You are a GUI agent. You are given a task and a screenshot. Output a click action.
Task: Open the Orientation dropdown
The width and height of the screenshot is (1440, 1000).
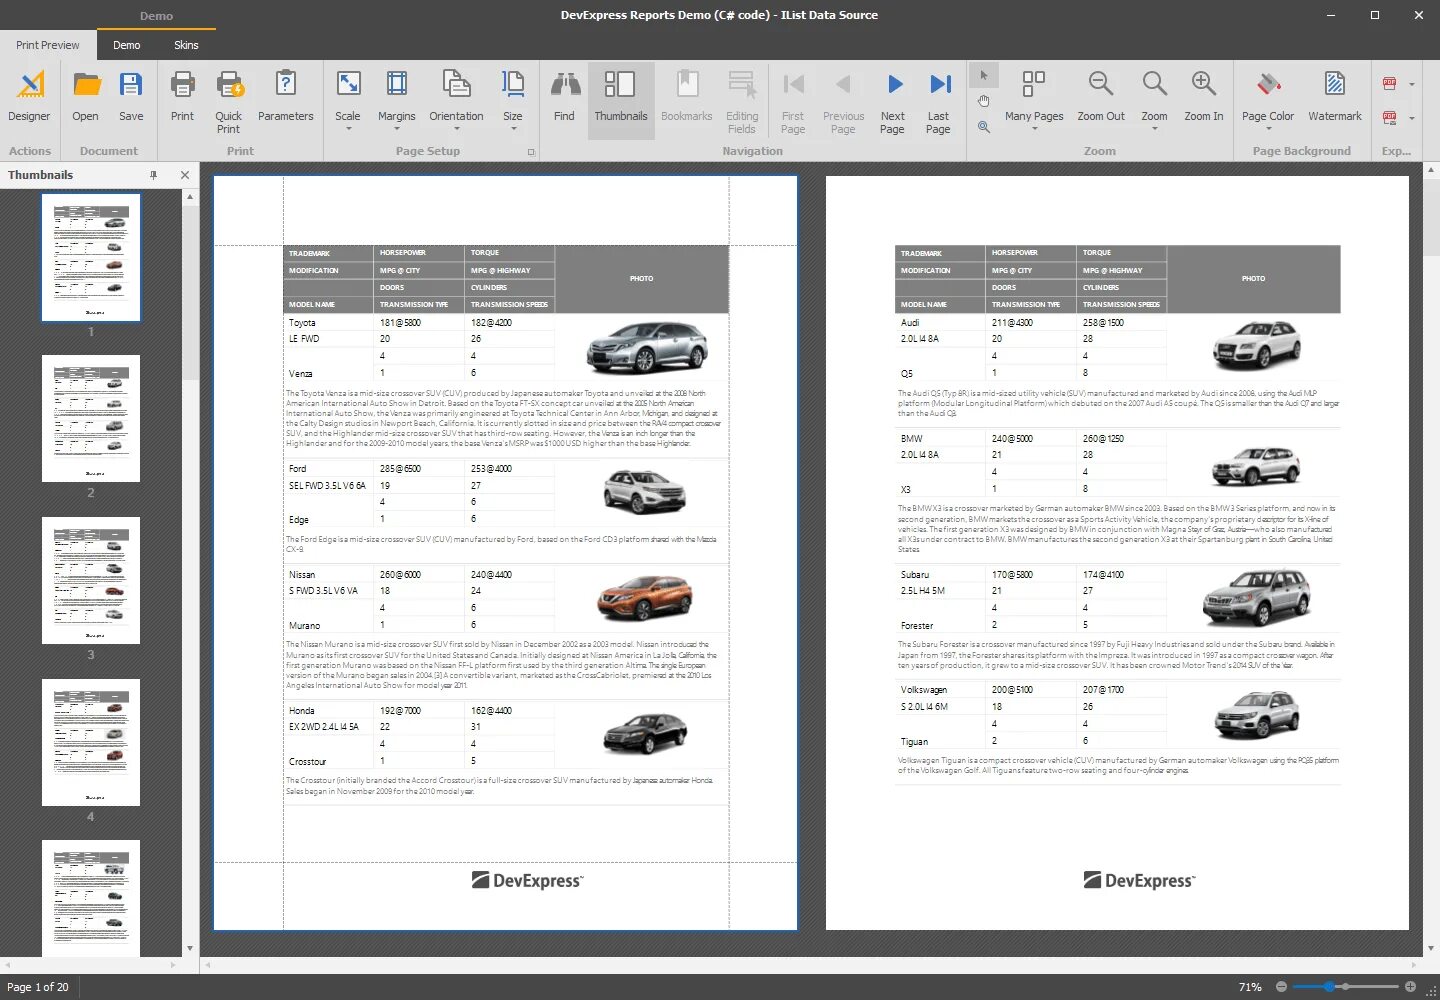[456, 129]
